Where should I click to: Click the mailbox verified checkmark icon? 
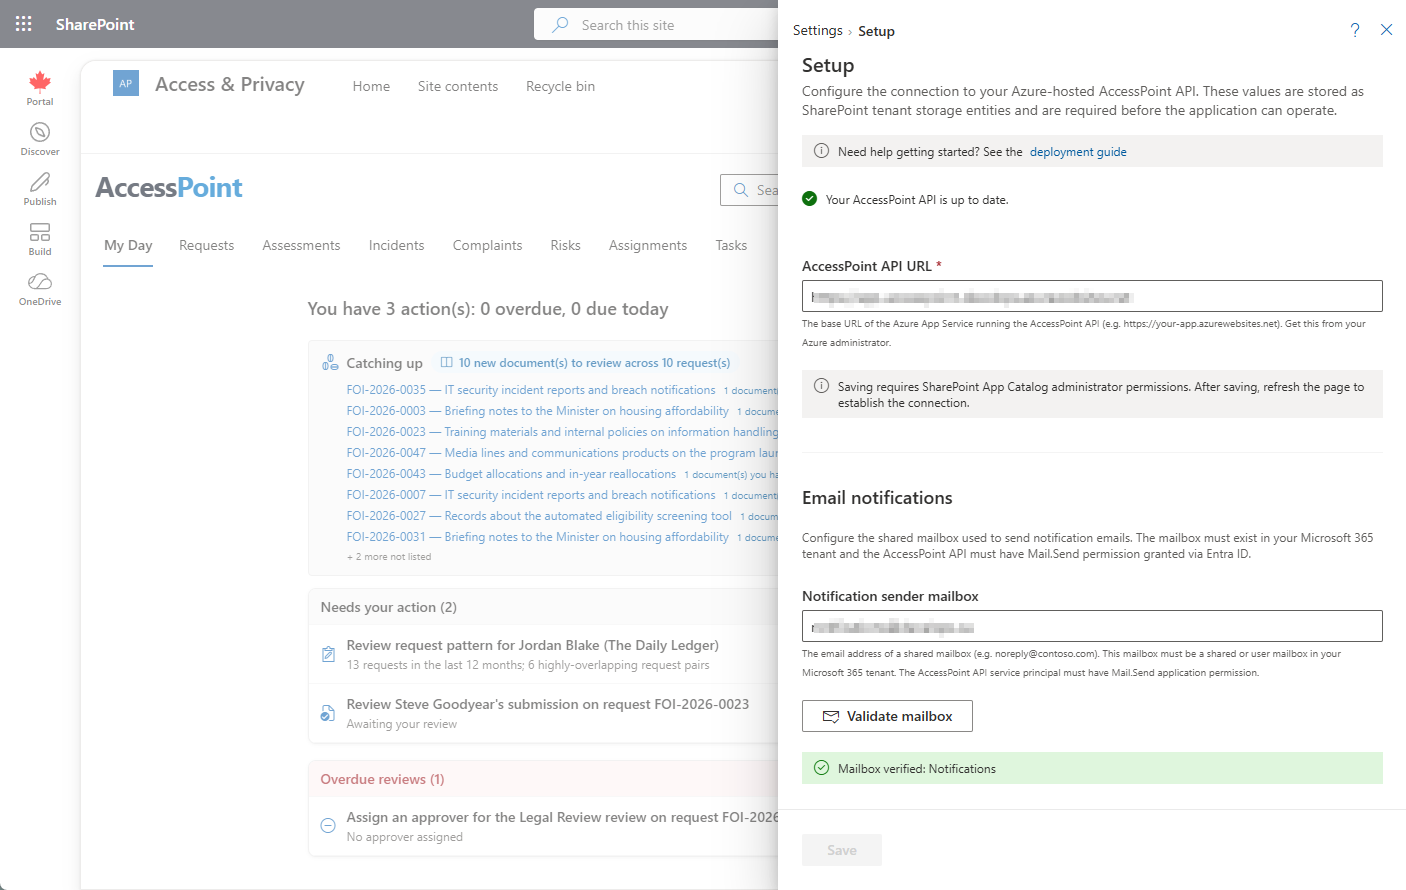821,768
